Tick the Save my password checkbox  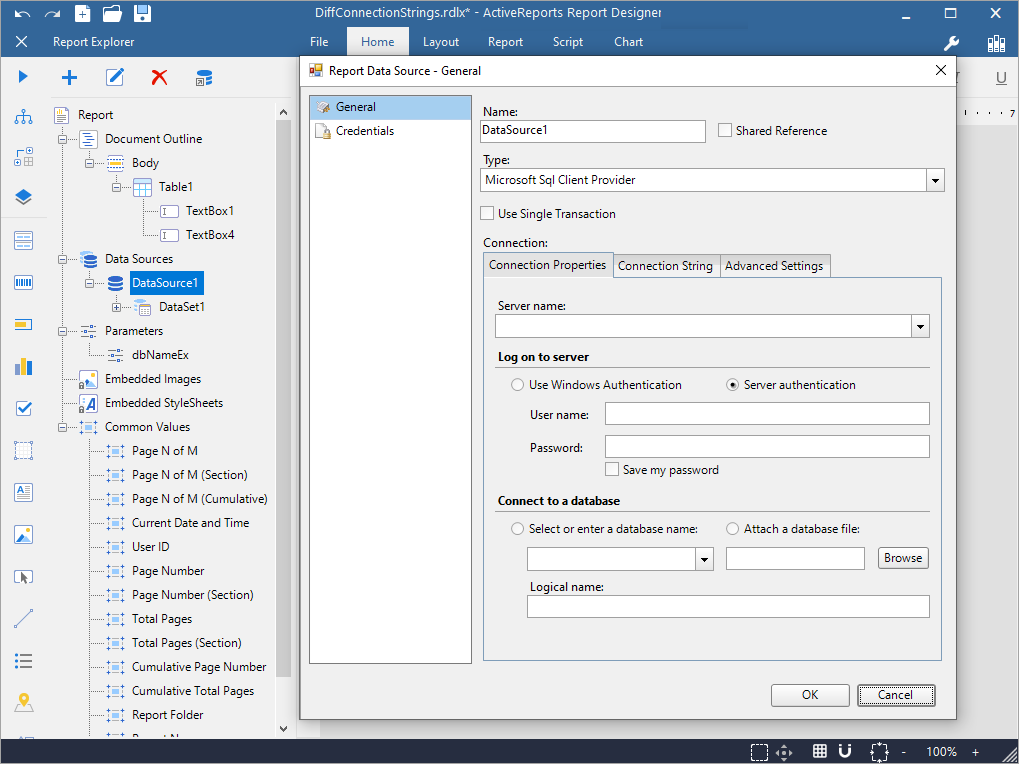coord(612,469)
